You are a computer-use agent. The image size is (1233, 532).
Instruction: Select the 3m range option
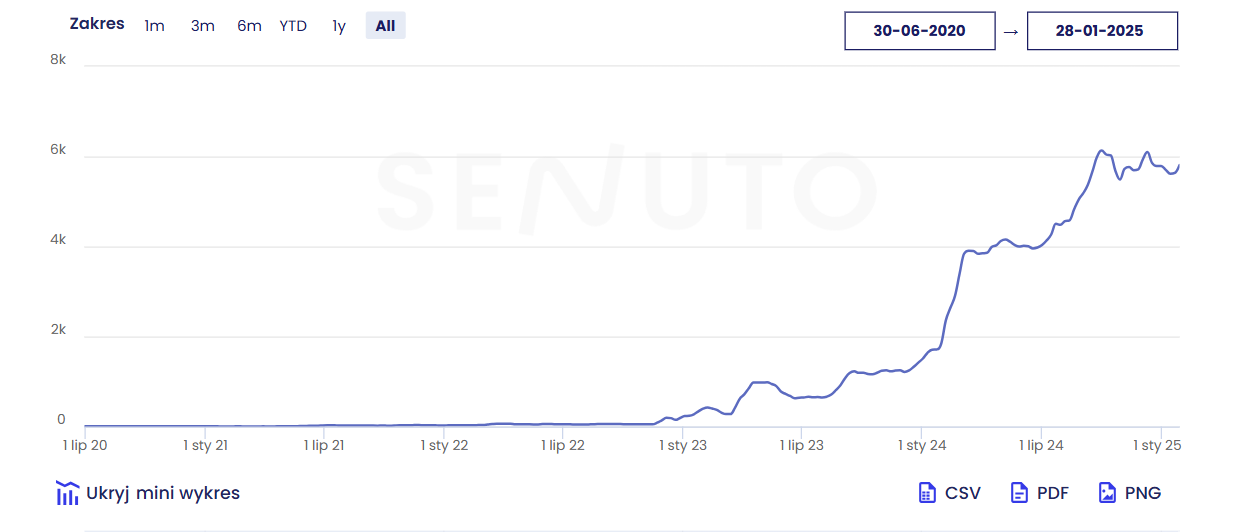[203, 26]
